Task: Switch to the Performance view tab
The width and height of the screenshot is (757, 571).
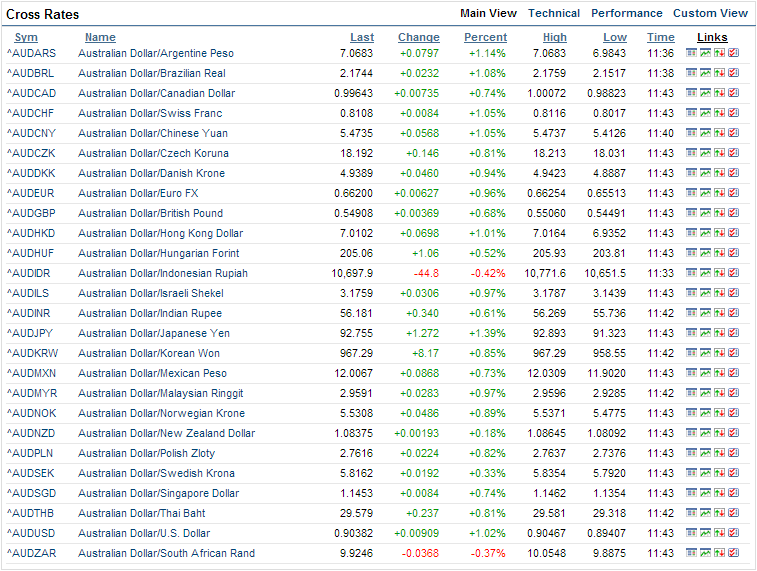Action: click(626, 13)
